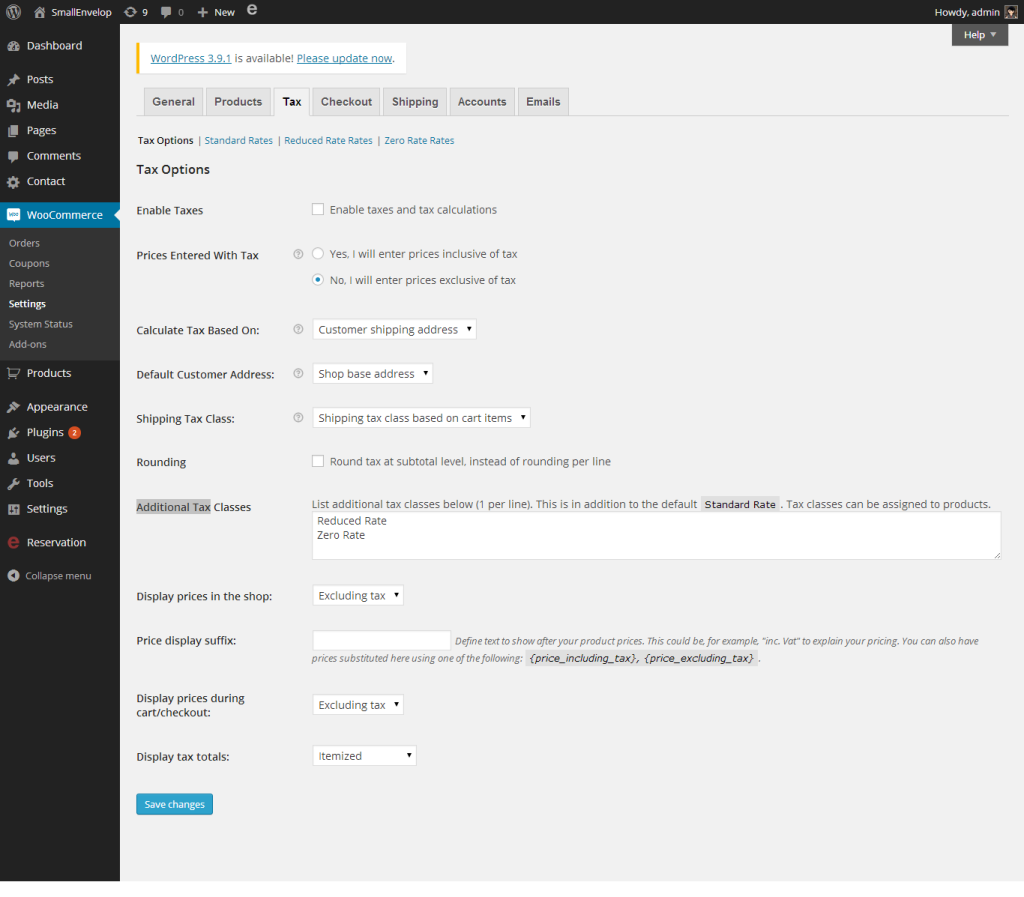Click the Collapse menu arrow icon
The image size is (1024, 897).
point(13,576)
